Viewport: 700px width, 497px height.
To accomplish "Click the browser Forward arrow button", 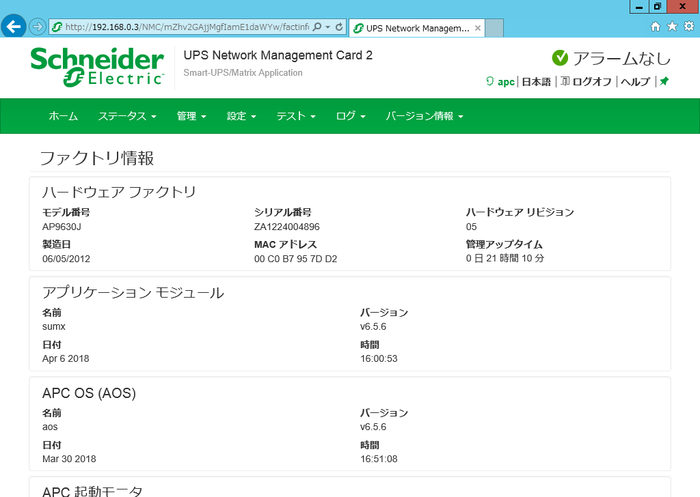I will [x=38, y=27].
